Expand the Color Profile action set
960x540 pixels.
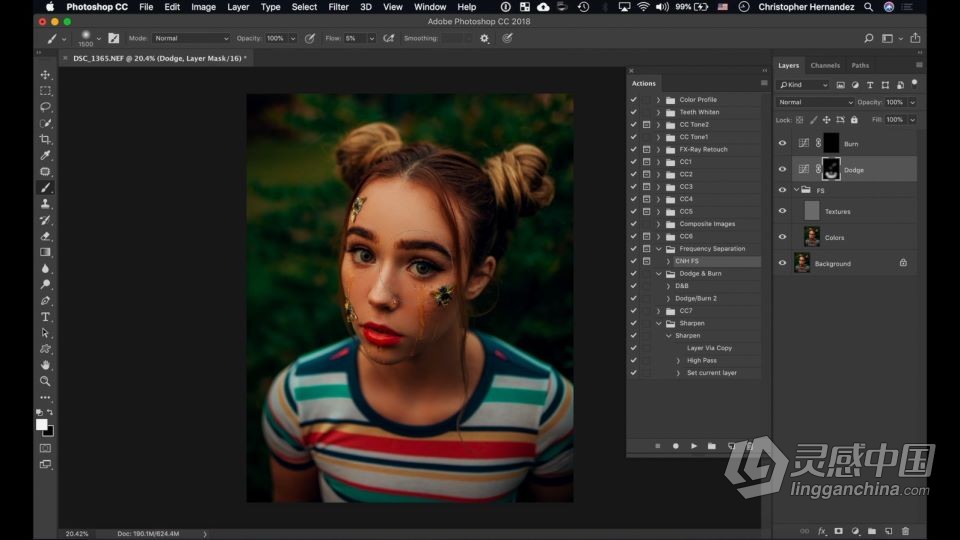pos(659,99)
